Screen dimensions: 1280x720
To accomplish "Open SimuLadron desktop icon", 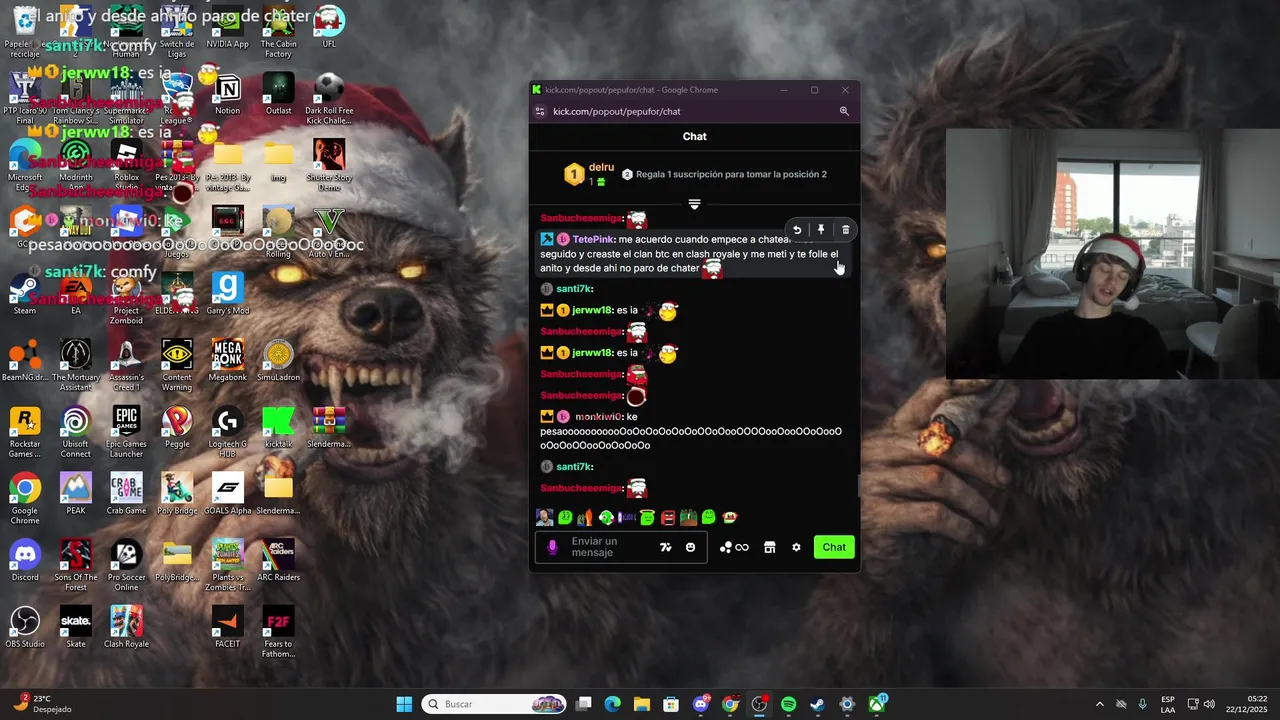I will tap(278, 360).
